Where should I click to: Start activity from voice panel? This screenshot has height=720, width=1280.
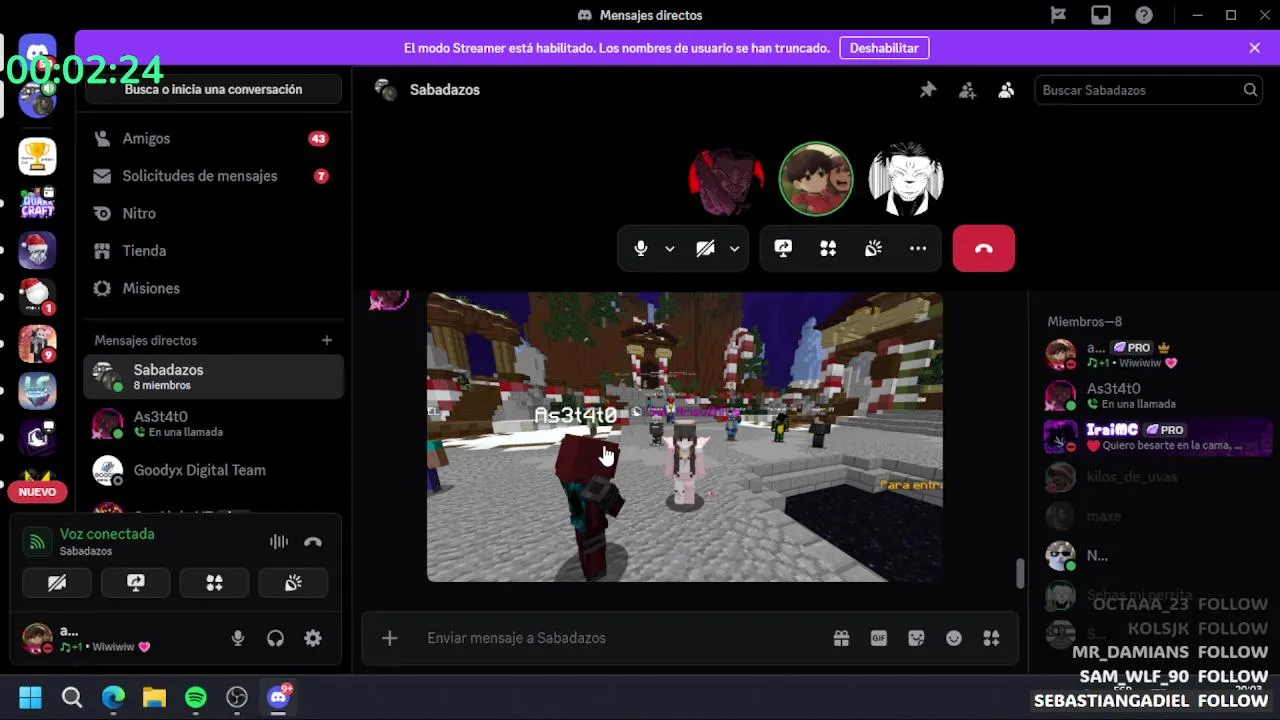[x=214, y=583]
